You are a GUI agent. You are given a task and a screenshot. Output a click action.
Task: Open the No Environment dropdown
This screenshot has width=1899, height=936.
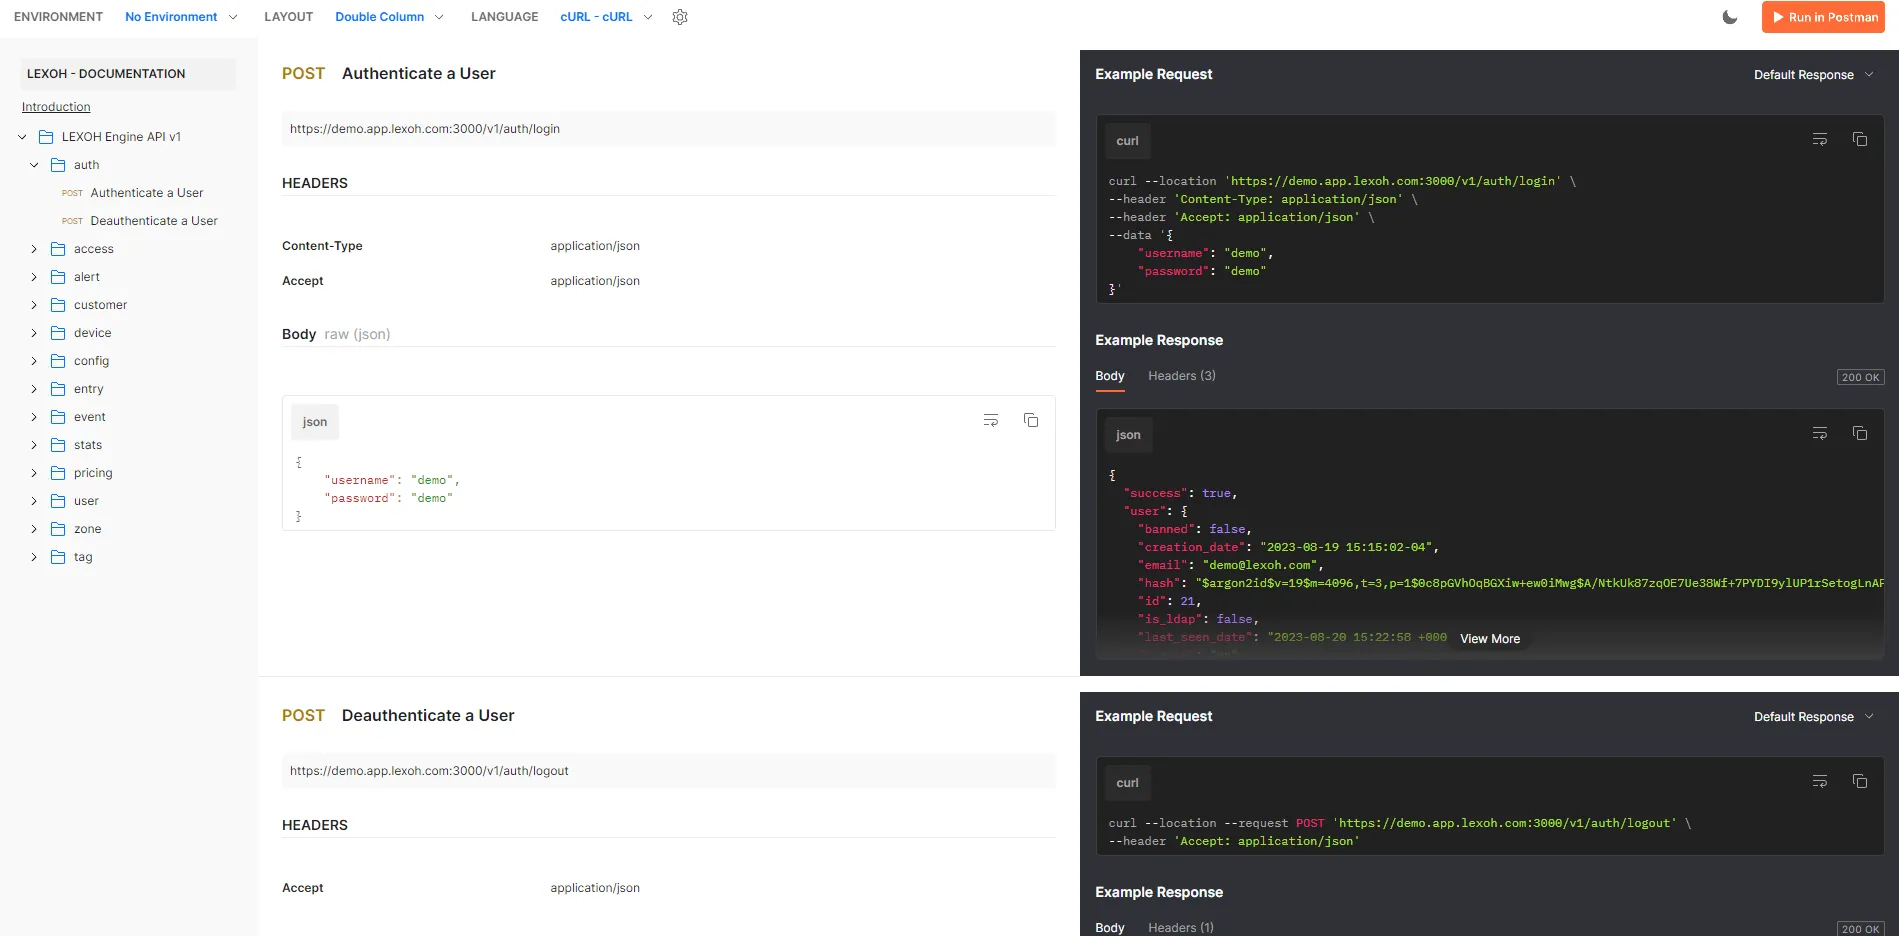coord(181,17)
